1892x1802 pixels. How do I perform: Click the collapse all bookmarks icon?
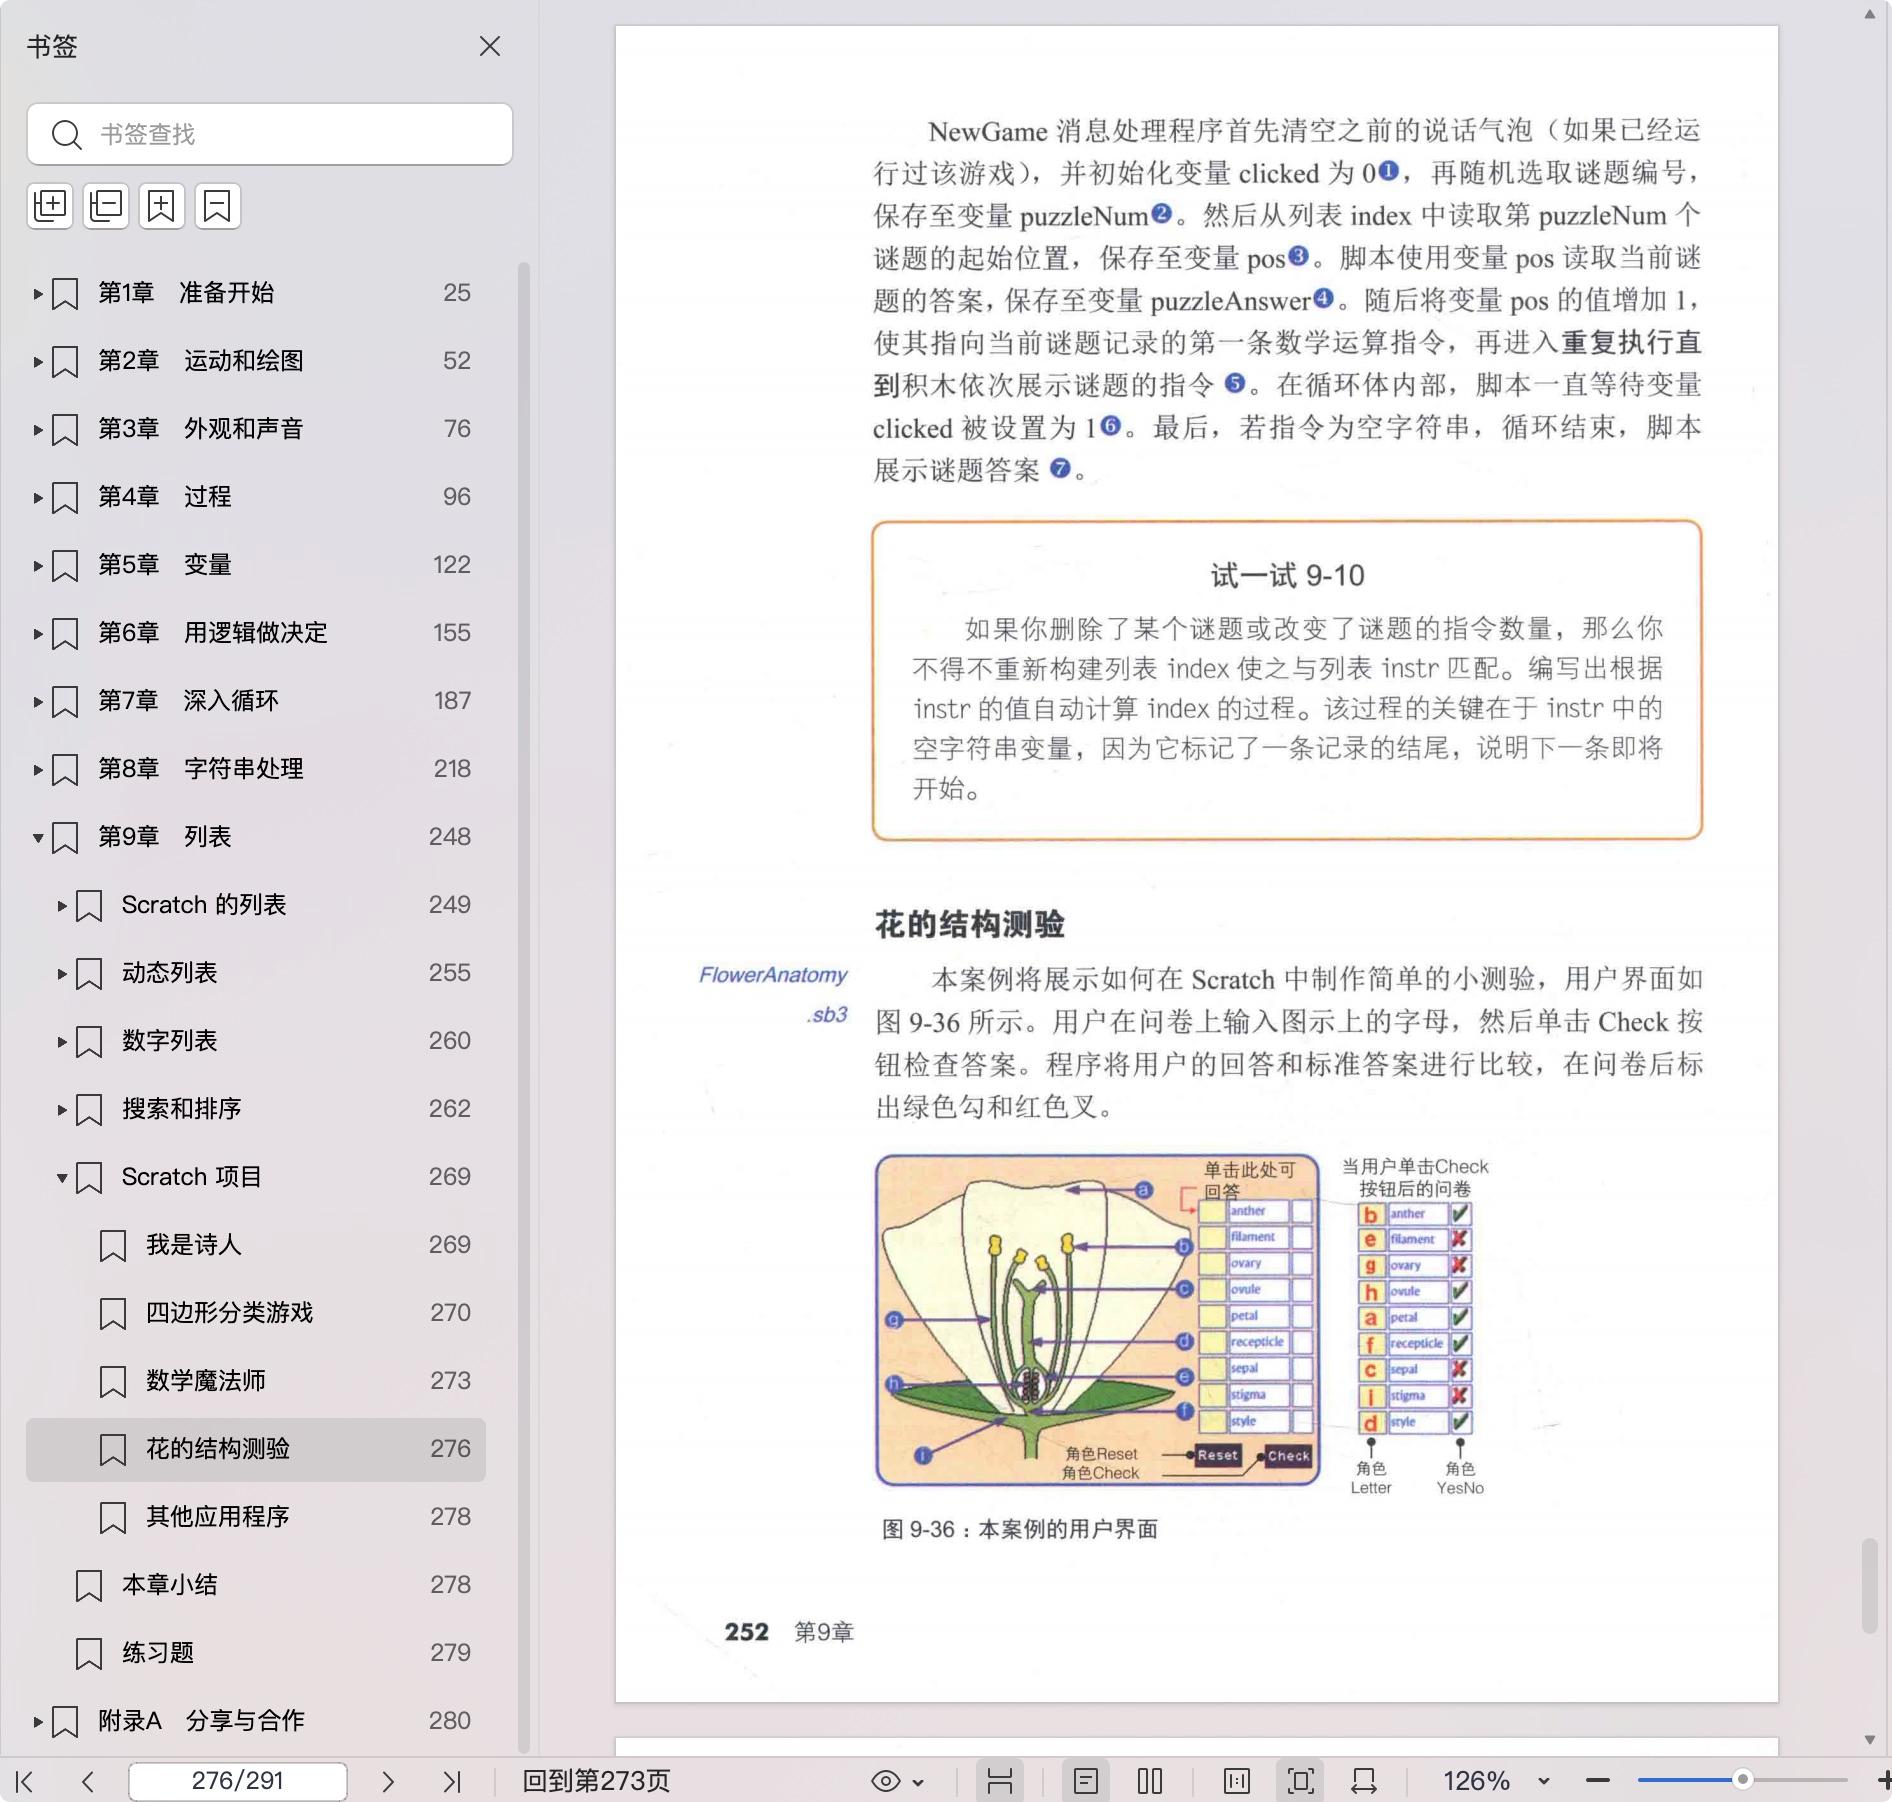(106, 206)
